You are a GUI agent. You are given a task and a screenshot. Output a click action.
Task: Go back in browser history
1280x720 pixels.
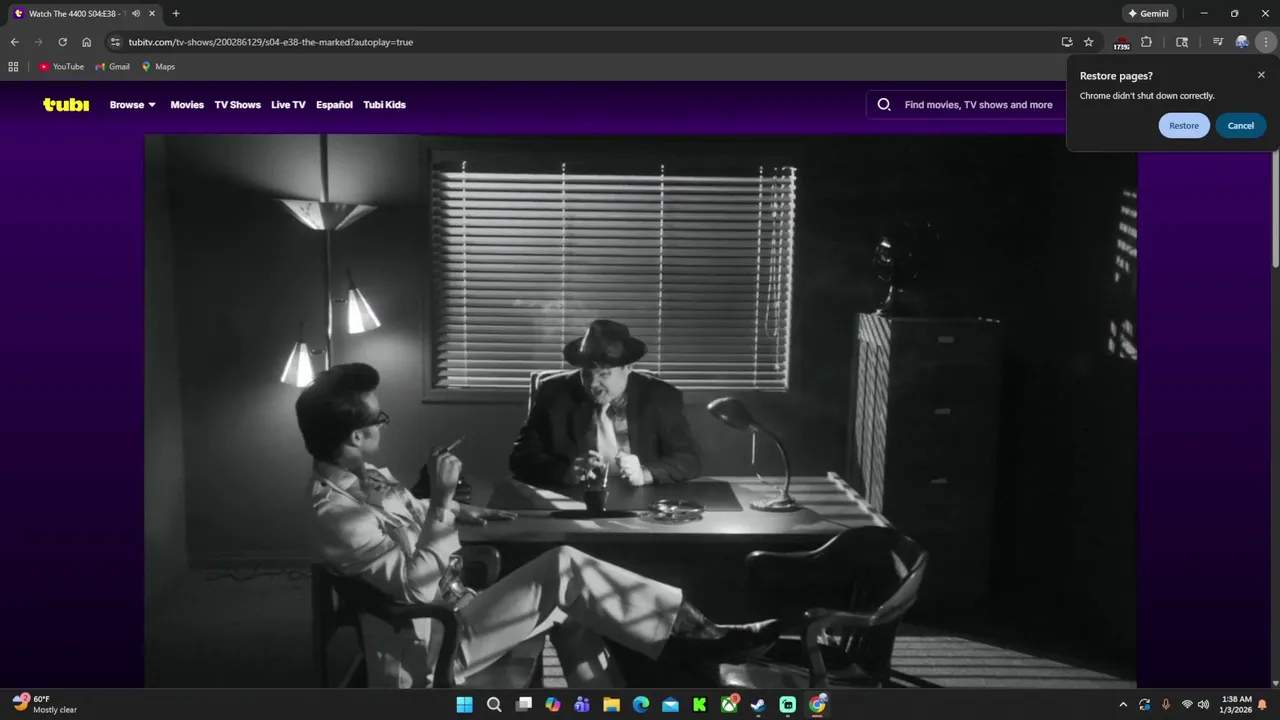[14, 42]
